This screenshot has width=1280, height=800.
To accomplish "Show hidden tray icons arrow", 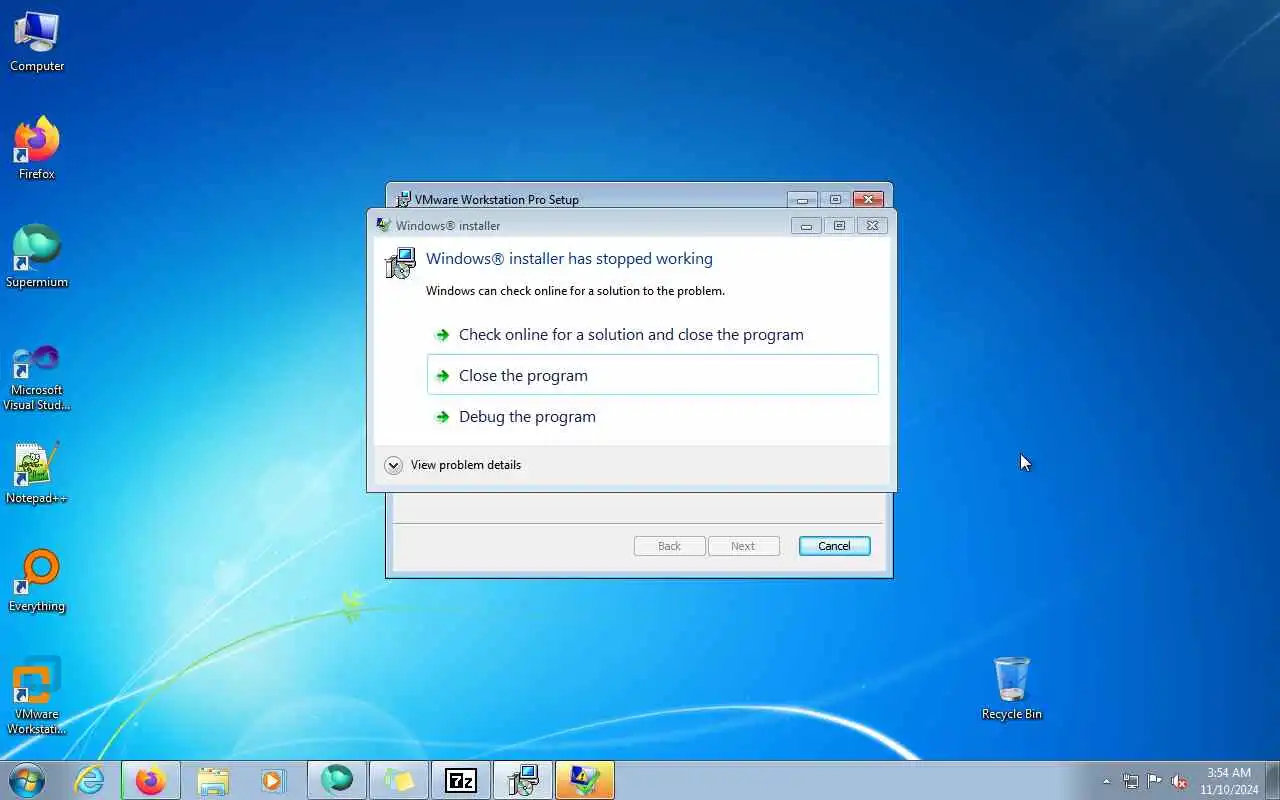I will pos(1106,781).
